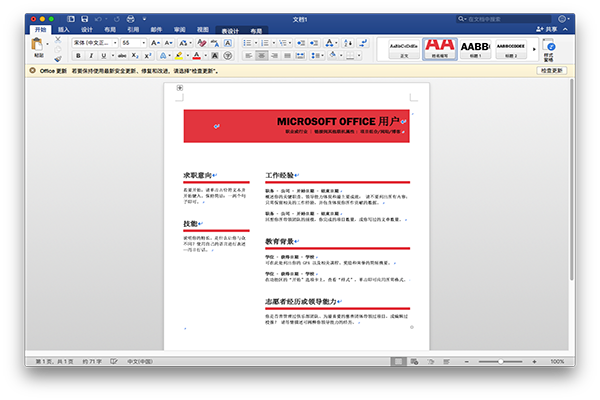Screen dimensions: 600x400
Task: Toggle Italic formatting
Action: coord(91,56)
